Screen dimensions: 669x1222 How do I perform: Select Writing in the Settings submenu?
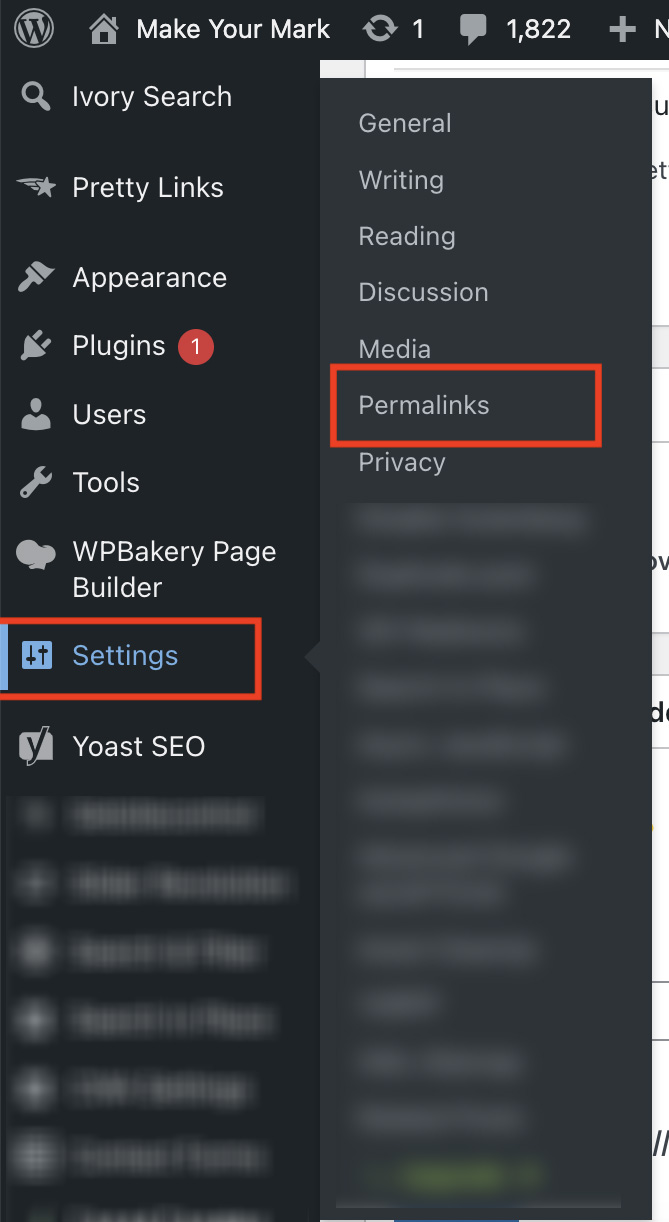click(x=401, y=180)
